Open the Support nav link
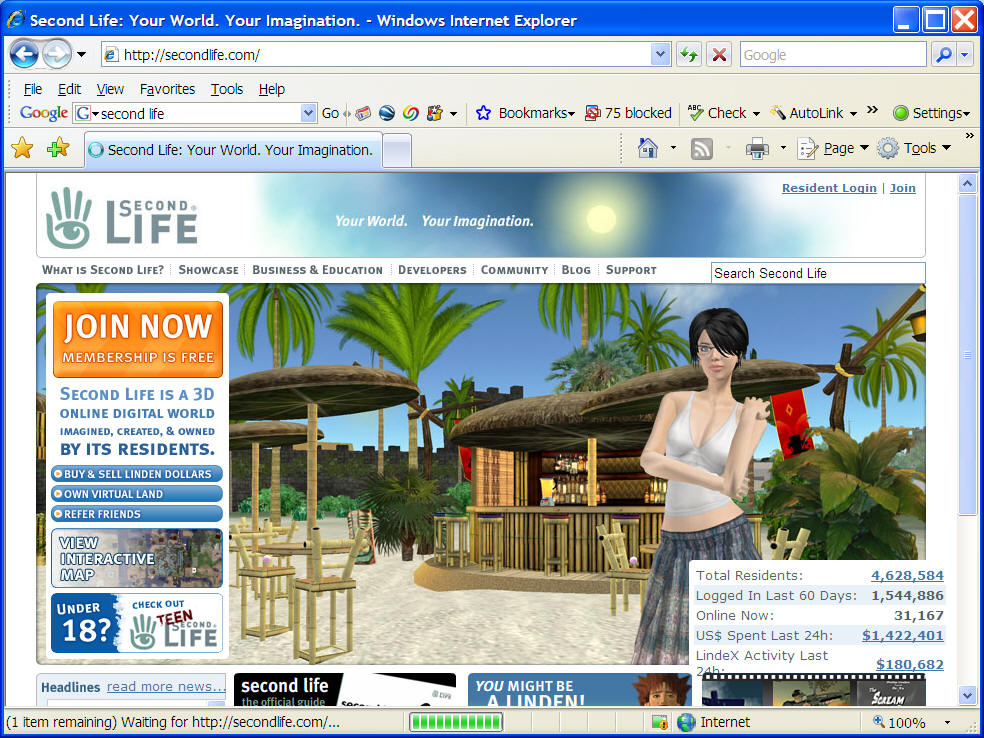The image size is (984, 738). coord(631,270)
